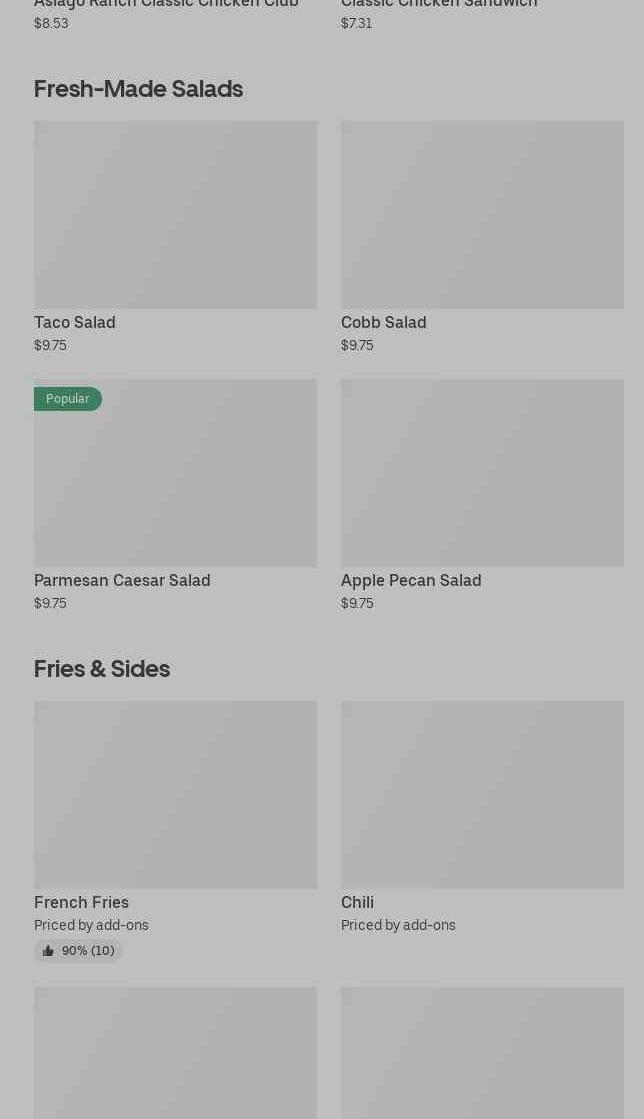Select the Cobb Salad image
Screen dimensions: 644x1119
click(x=482, y=215)
